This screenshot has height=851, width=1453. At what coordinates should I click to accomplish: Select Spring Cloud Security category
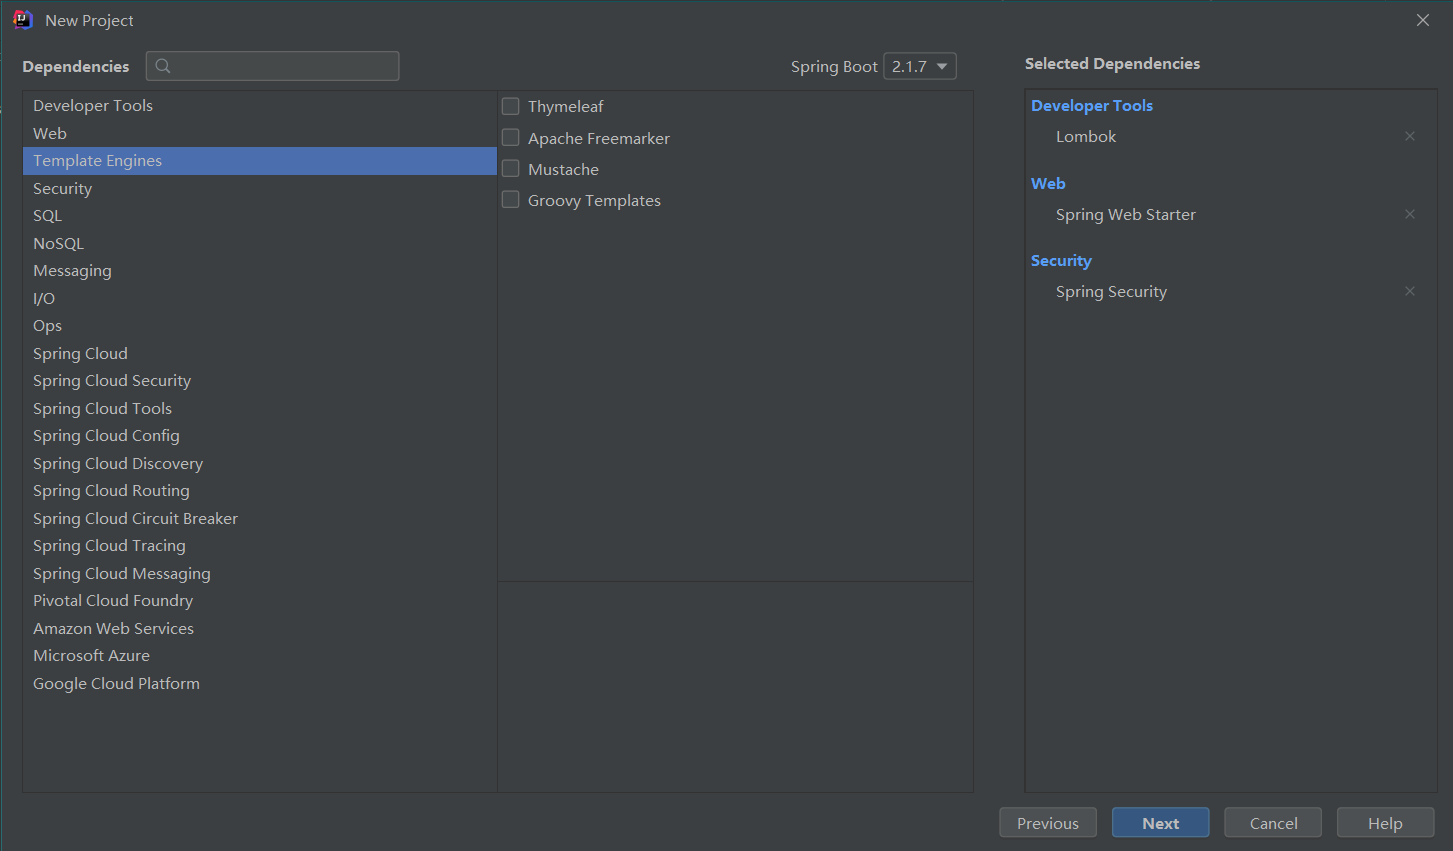point(260,380)
